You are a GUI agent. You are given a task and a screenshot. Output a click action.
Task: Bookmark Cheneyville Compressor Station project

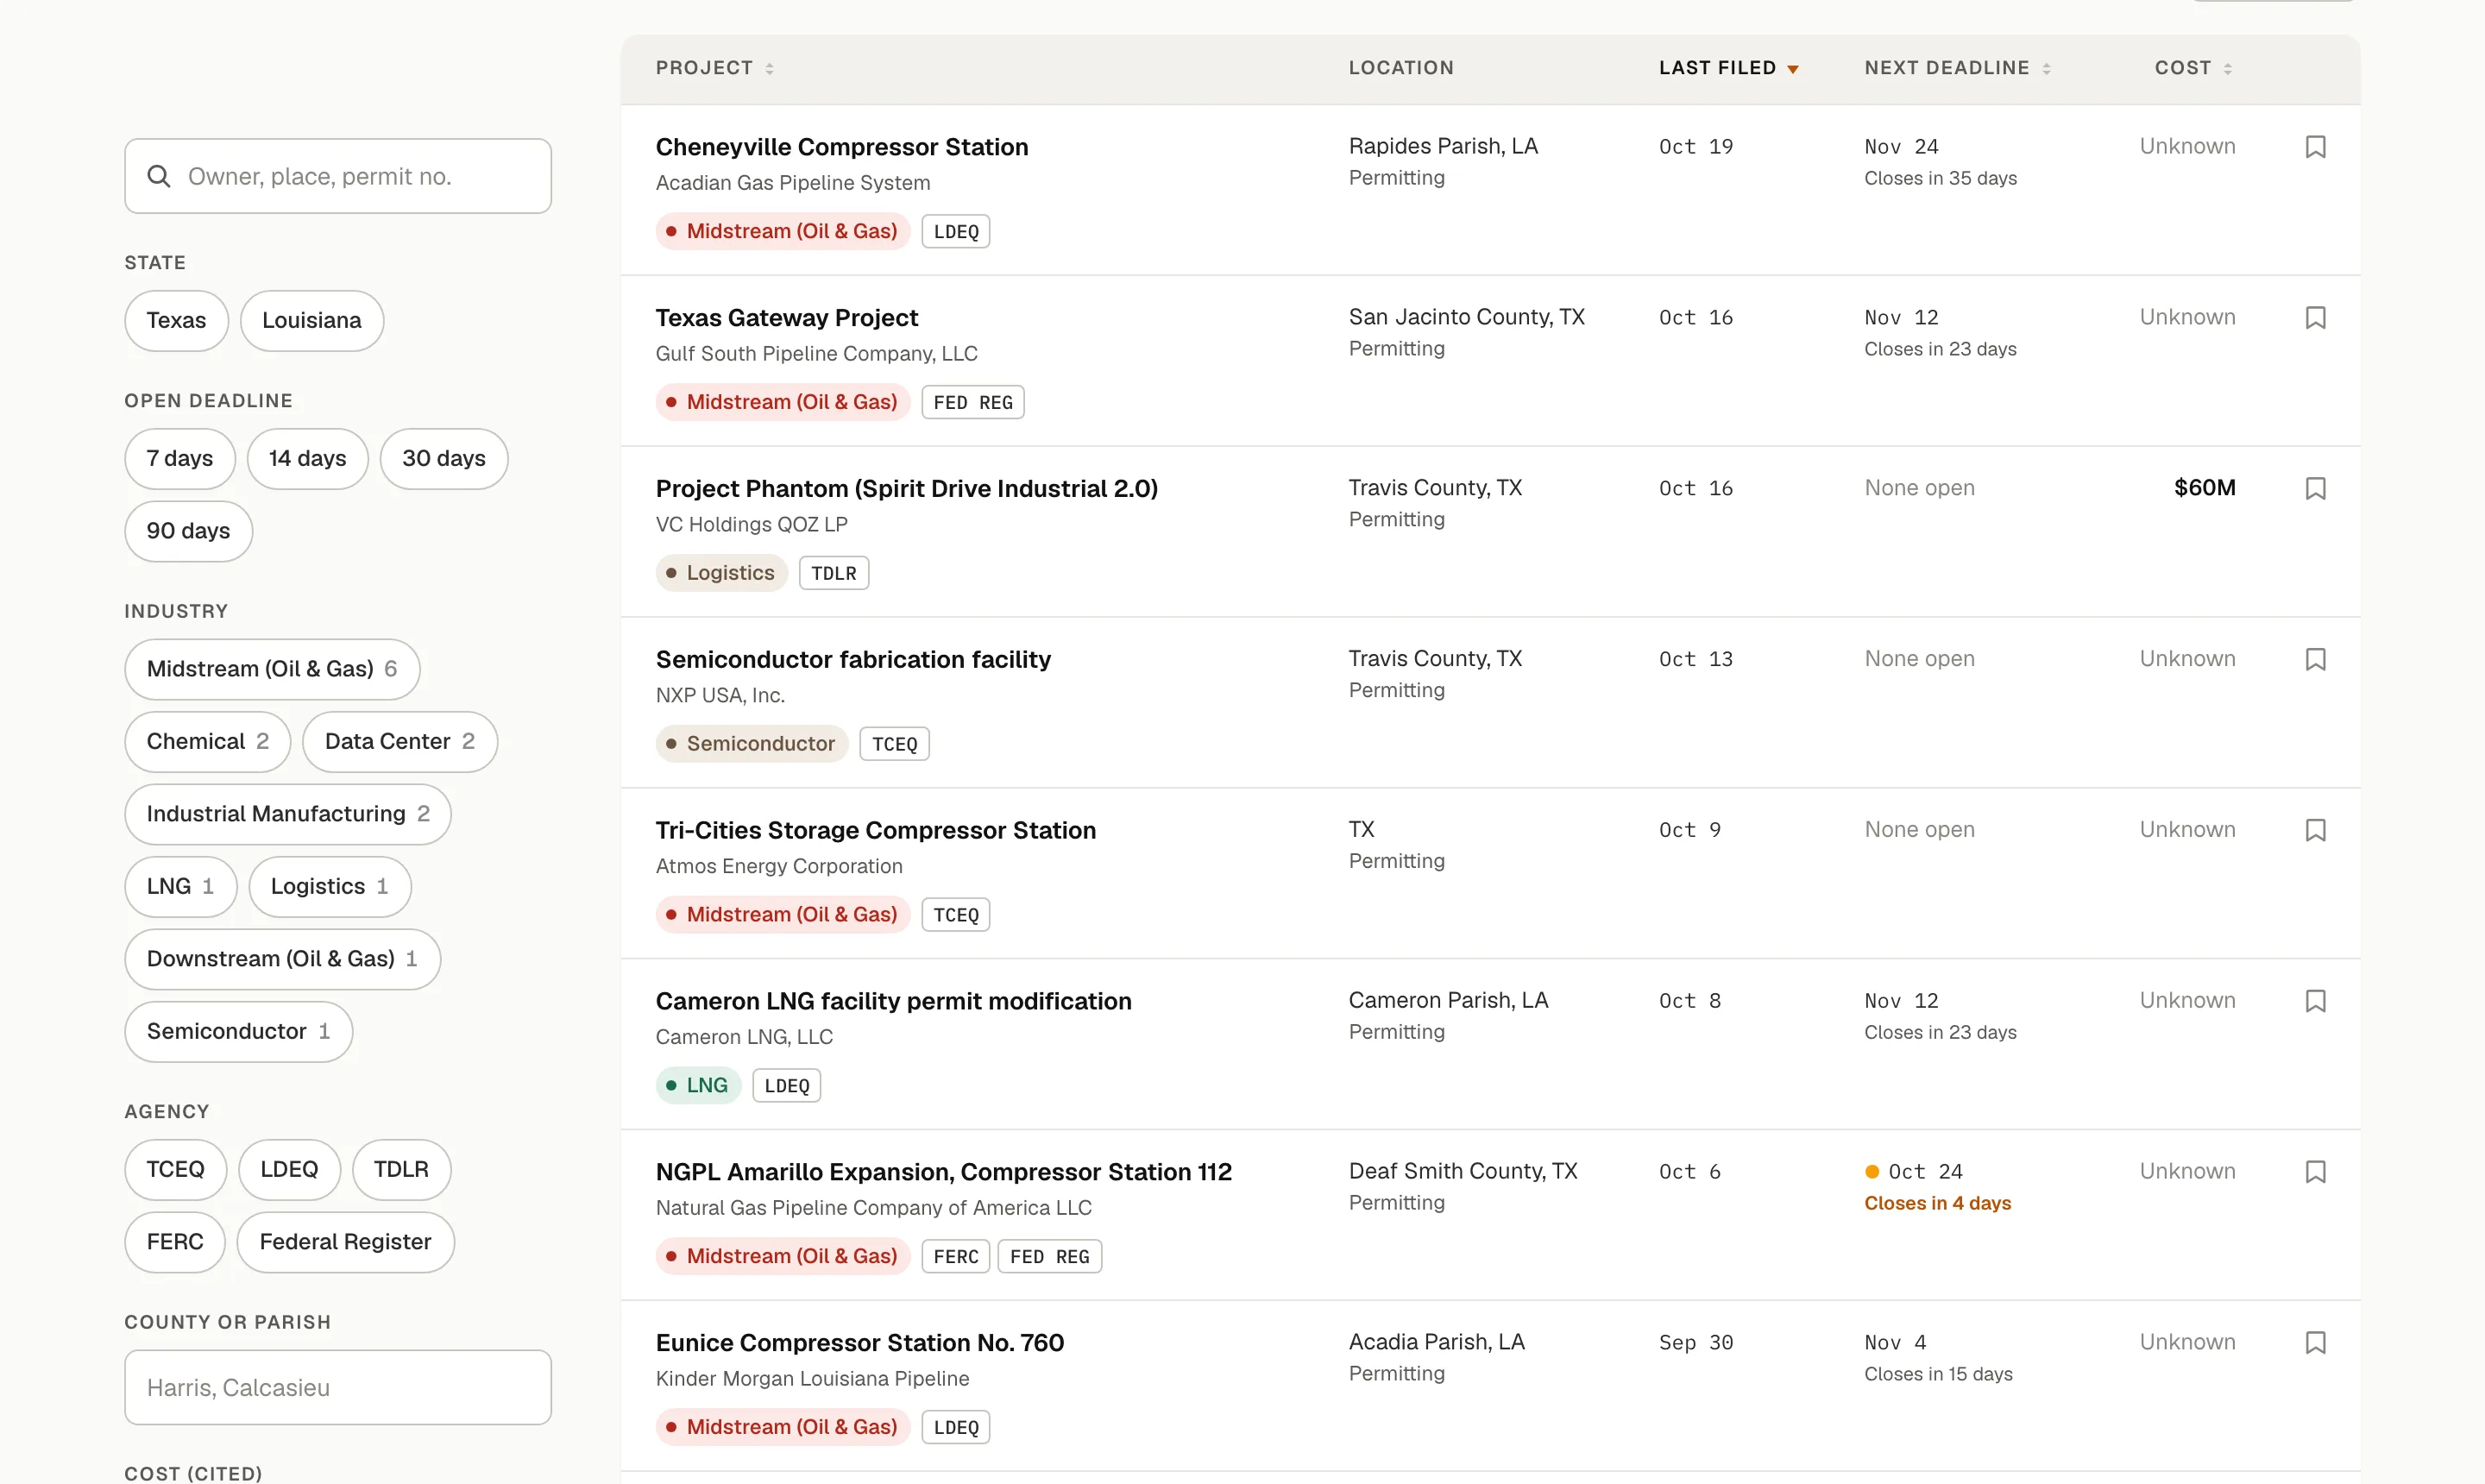click(x=2315, y=147)
